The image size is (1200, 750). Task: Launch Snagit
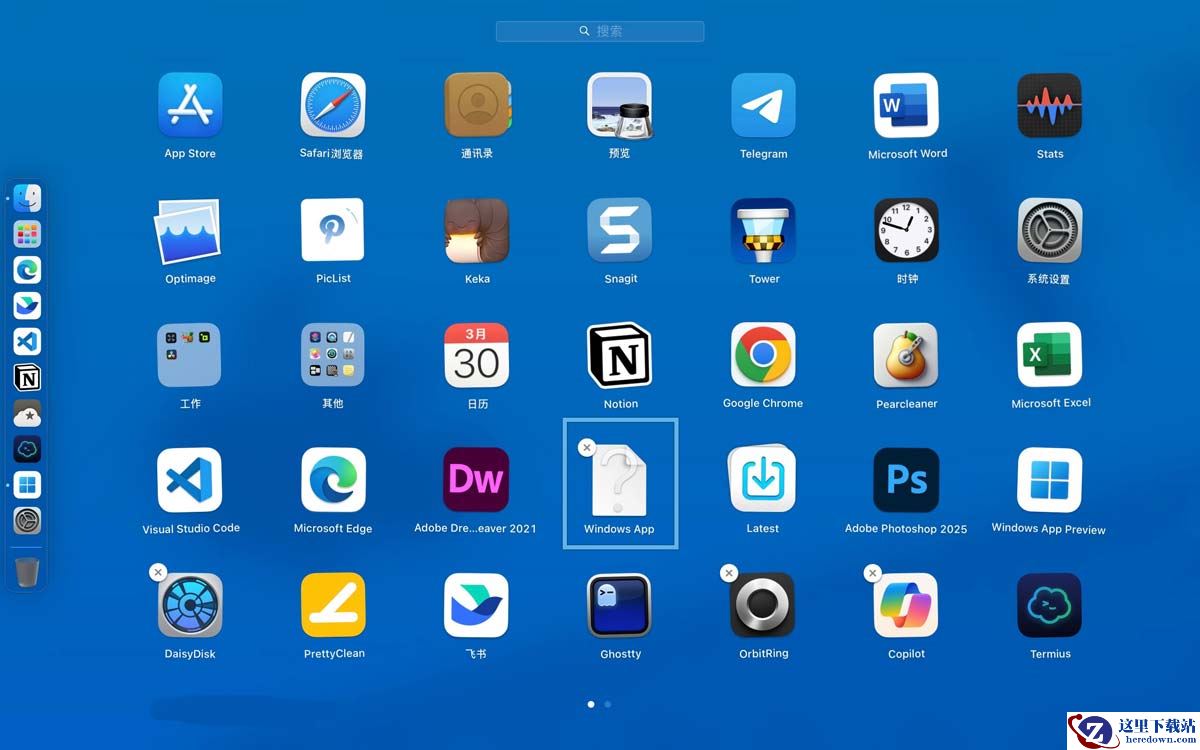tap(620, 230)
